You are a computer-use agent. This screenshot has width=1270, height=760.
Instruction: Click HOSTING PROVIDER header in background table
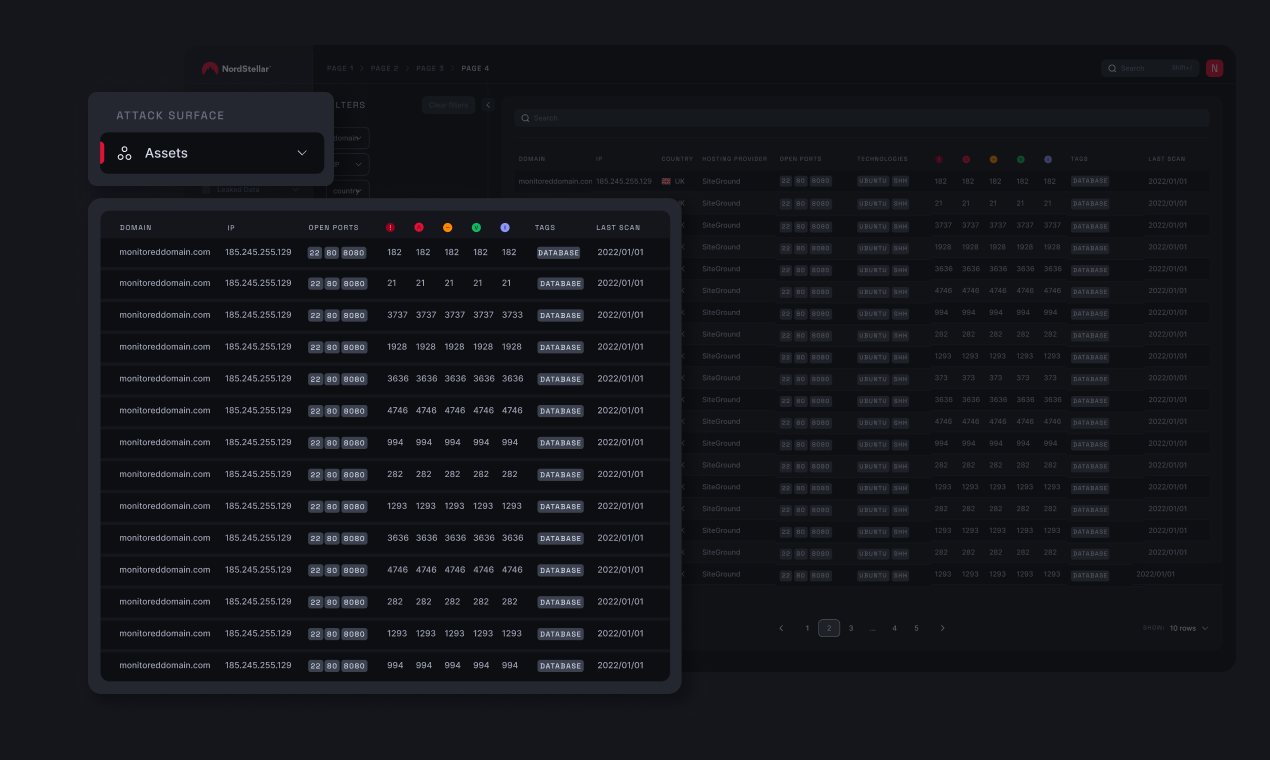click(734, 159)
